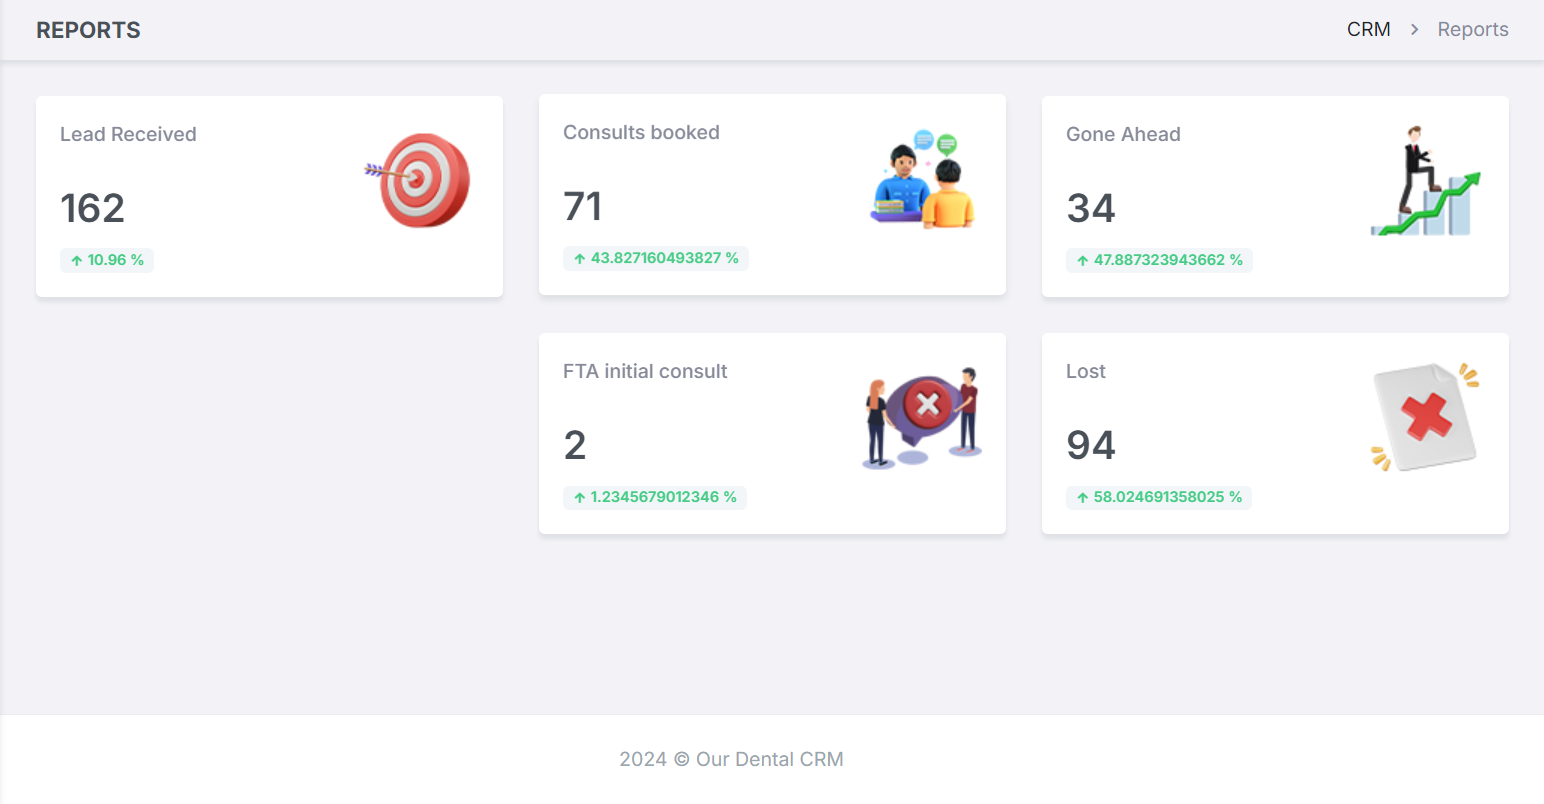Click the up arrow beside 10.96 %
The image size is (1544, 804).
pyautogui.click(x=77, y=261)
